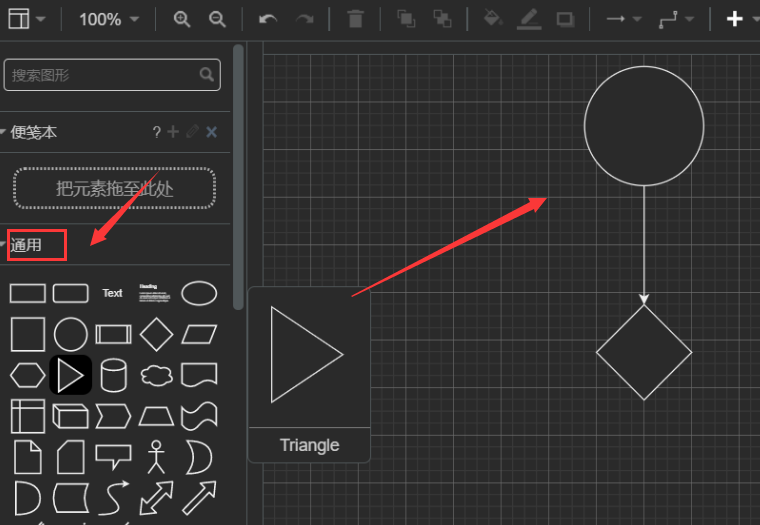Select the Text shape in the palette
Screen dimensions: 760x525
pyautogui.click(x=112, y=293)
